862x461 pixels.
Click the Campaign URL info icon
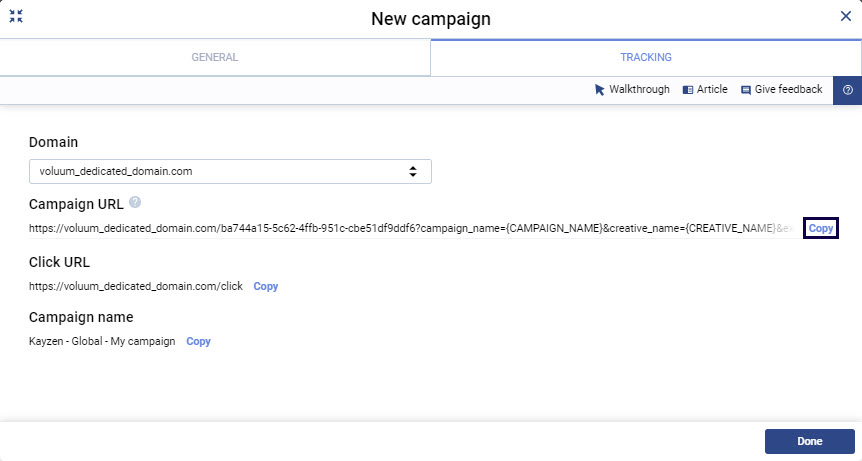135,203
